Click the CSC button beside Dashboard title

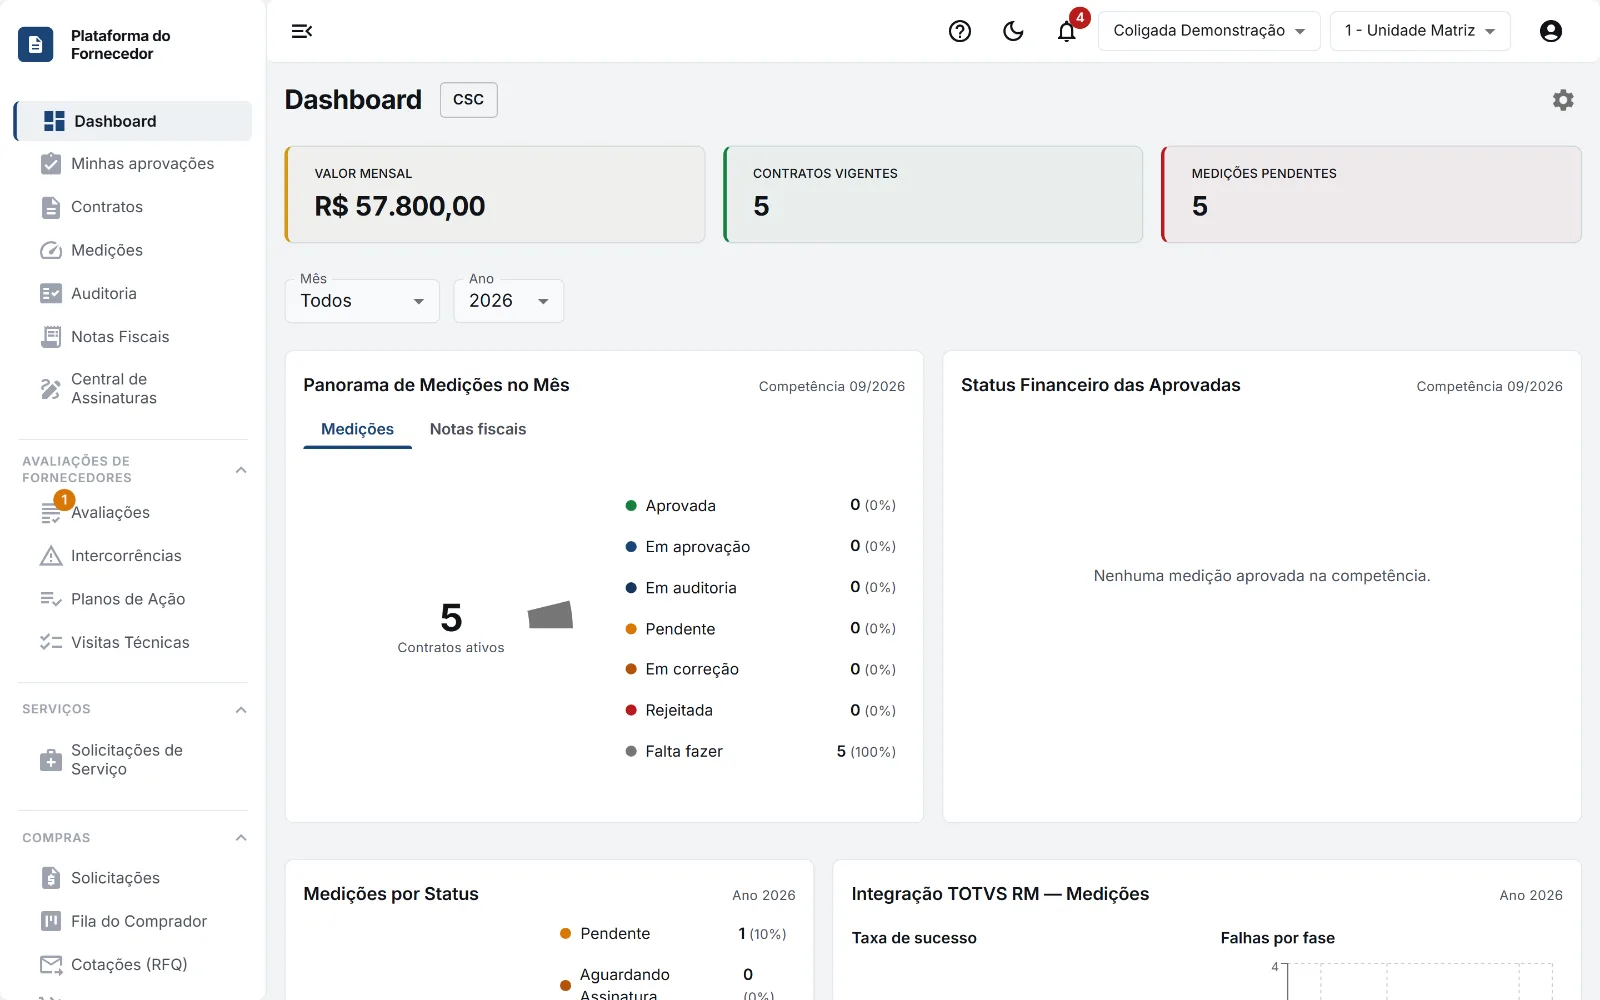469,100
